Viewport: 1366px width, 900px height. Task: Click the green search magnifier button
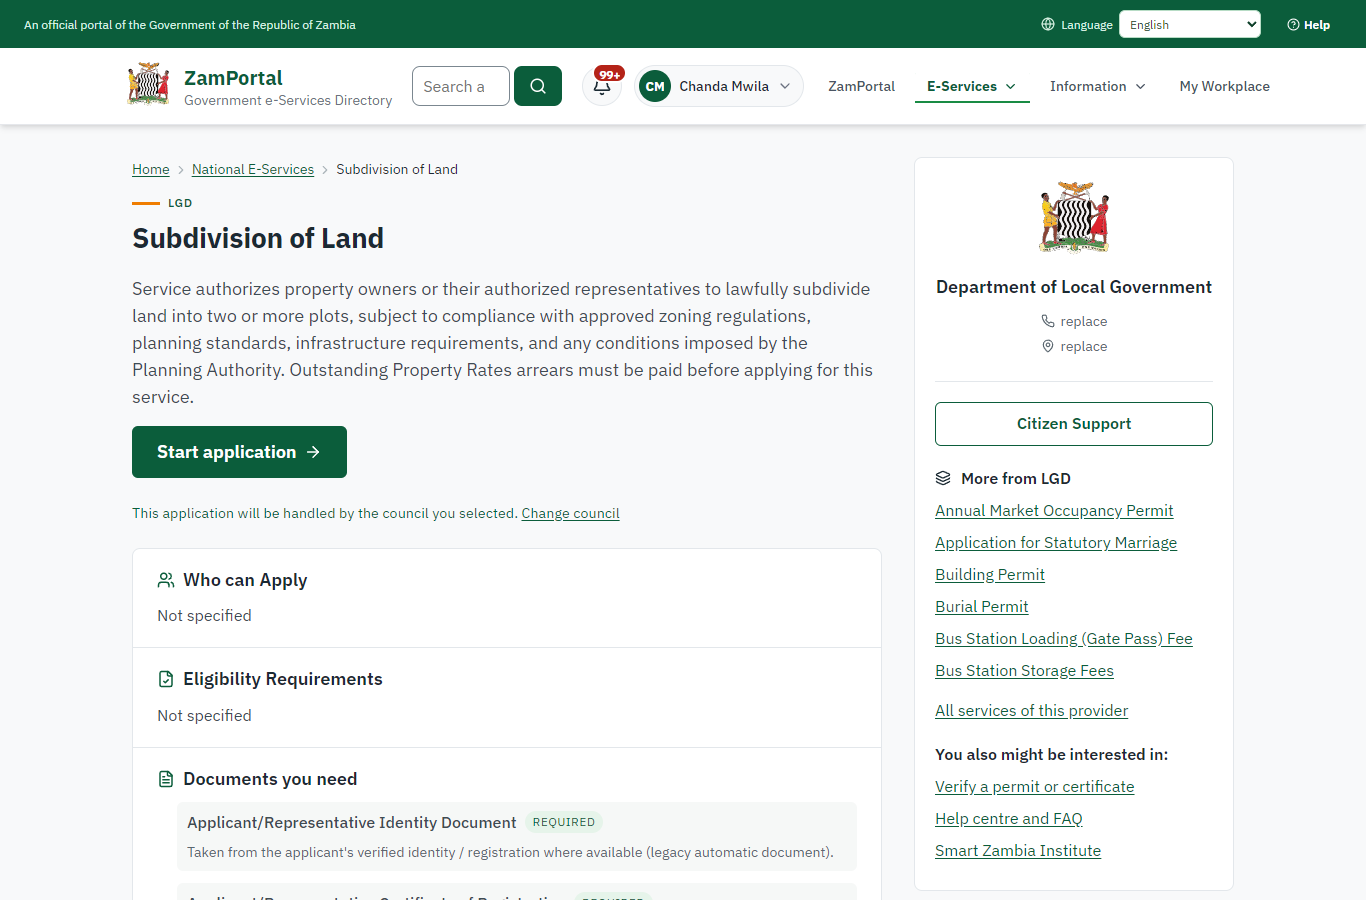click(x=538, y=86)
